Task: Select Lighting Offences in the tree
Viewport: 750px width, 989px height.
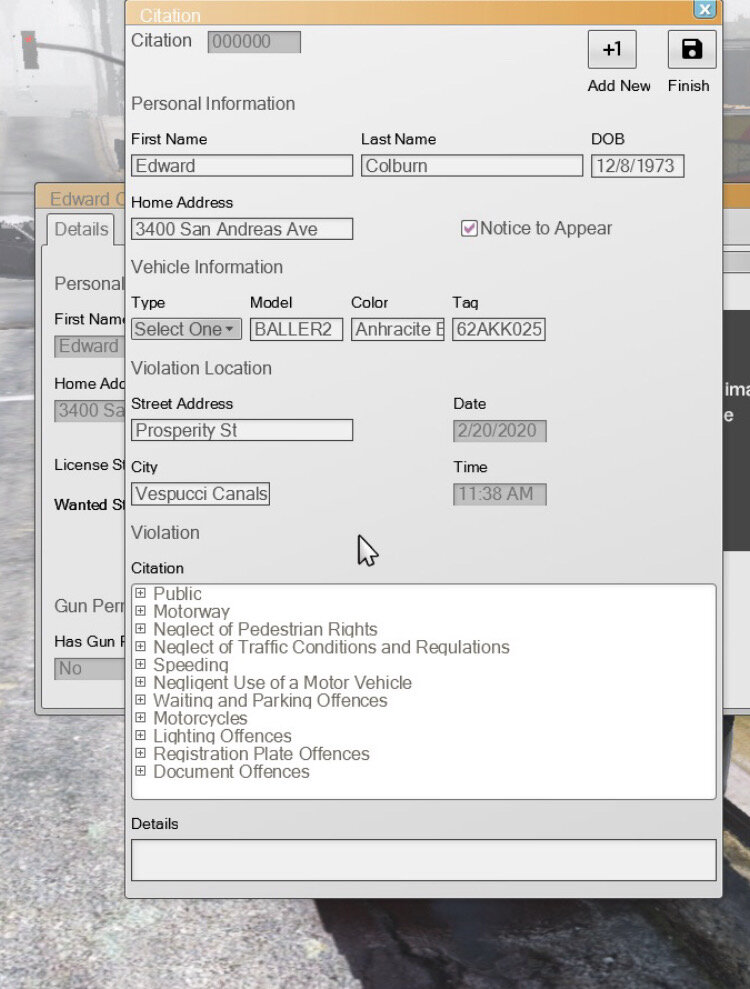Action: [222, 736]
